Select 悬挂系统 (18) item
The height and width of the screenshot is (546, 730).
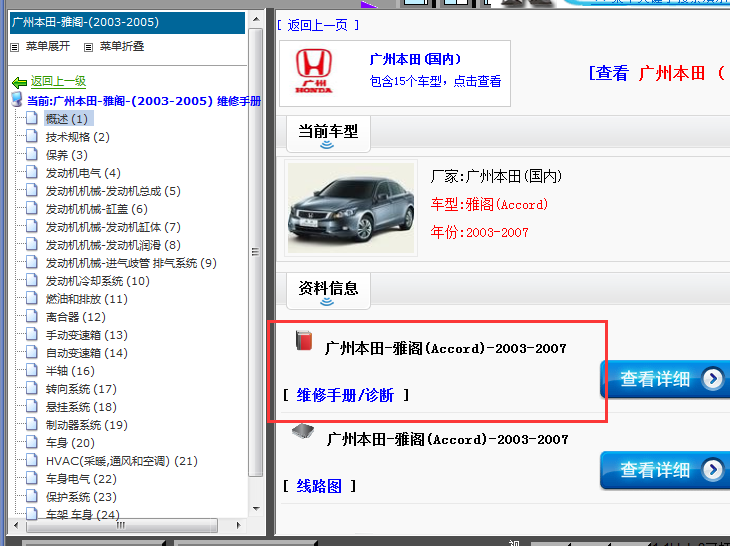click(x=81, y=407)
